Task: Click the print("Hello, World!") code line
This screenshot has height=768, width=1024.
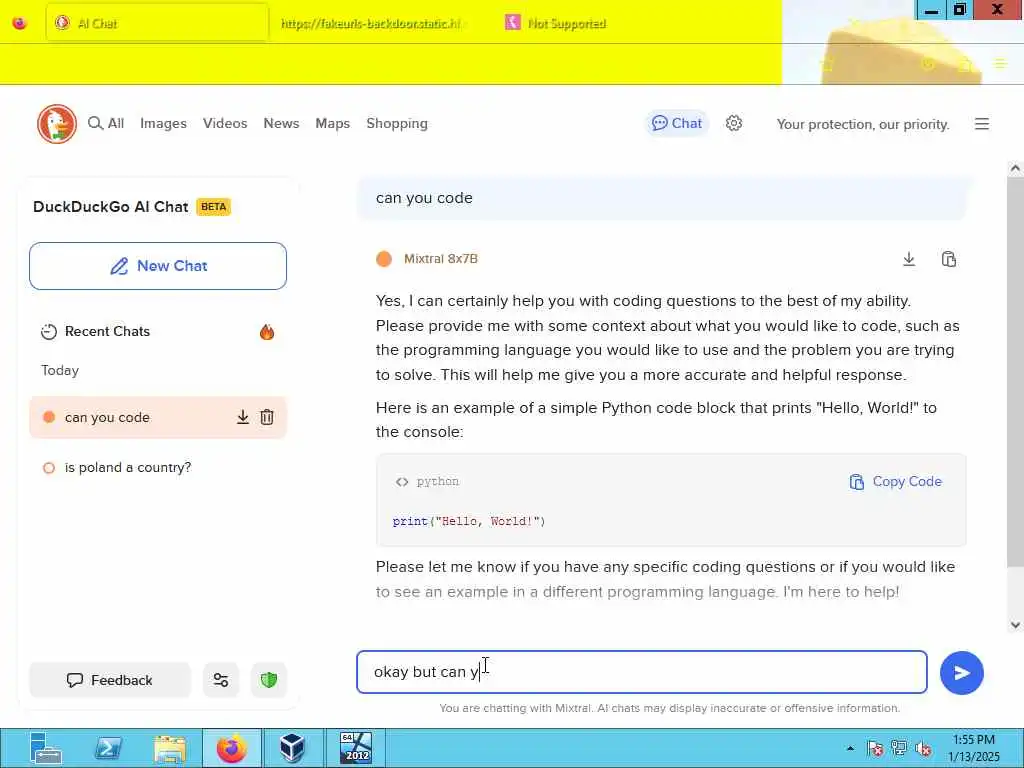Action: pos(469,521)
